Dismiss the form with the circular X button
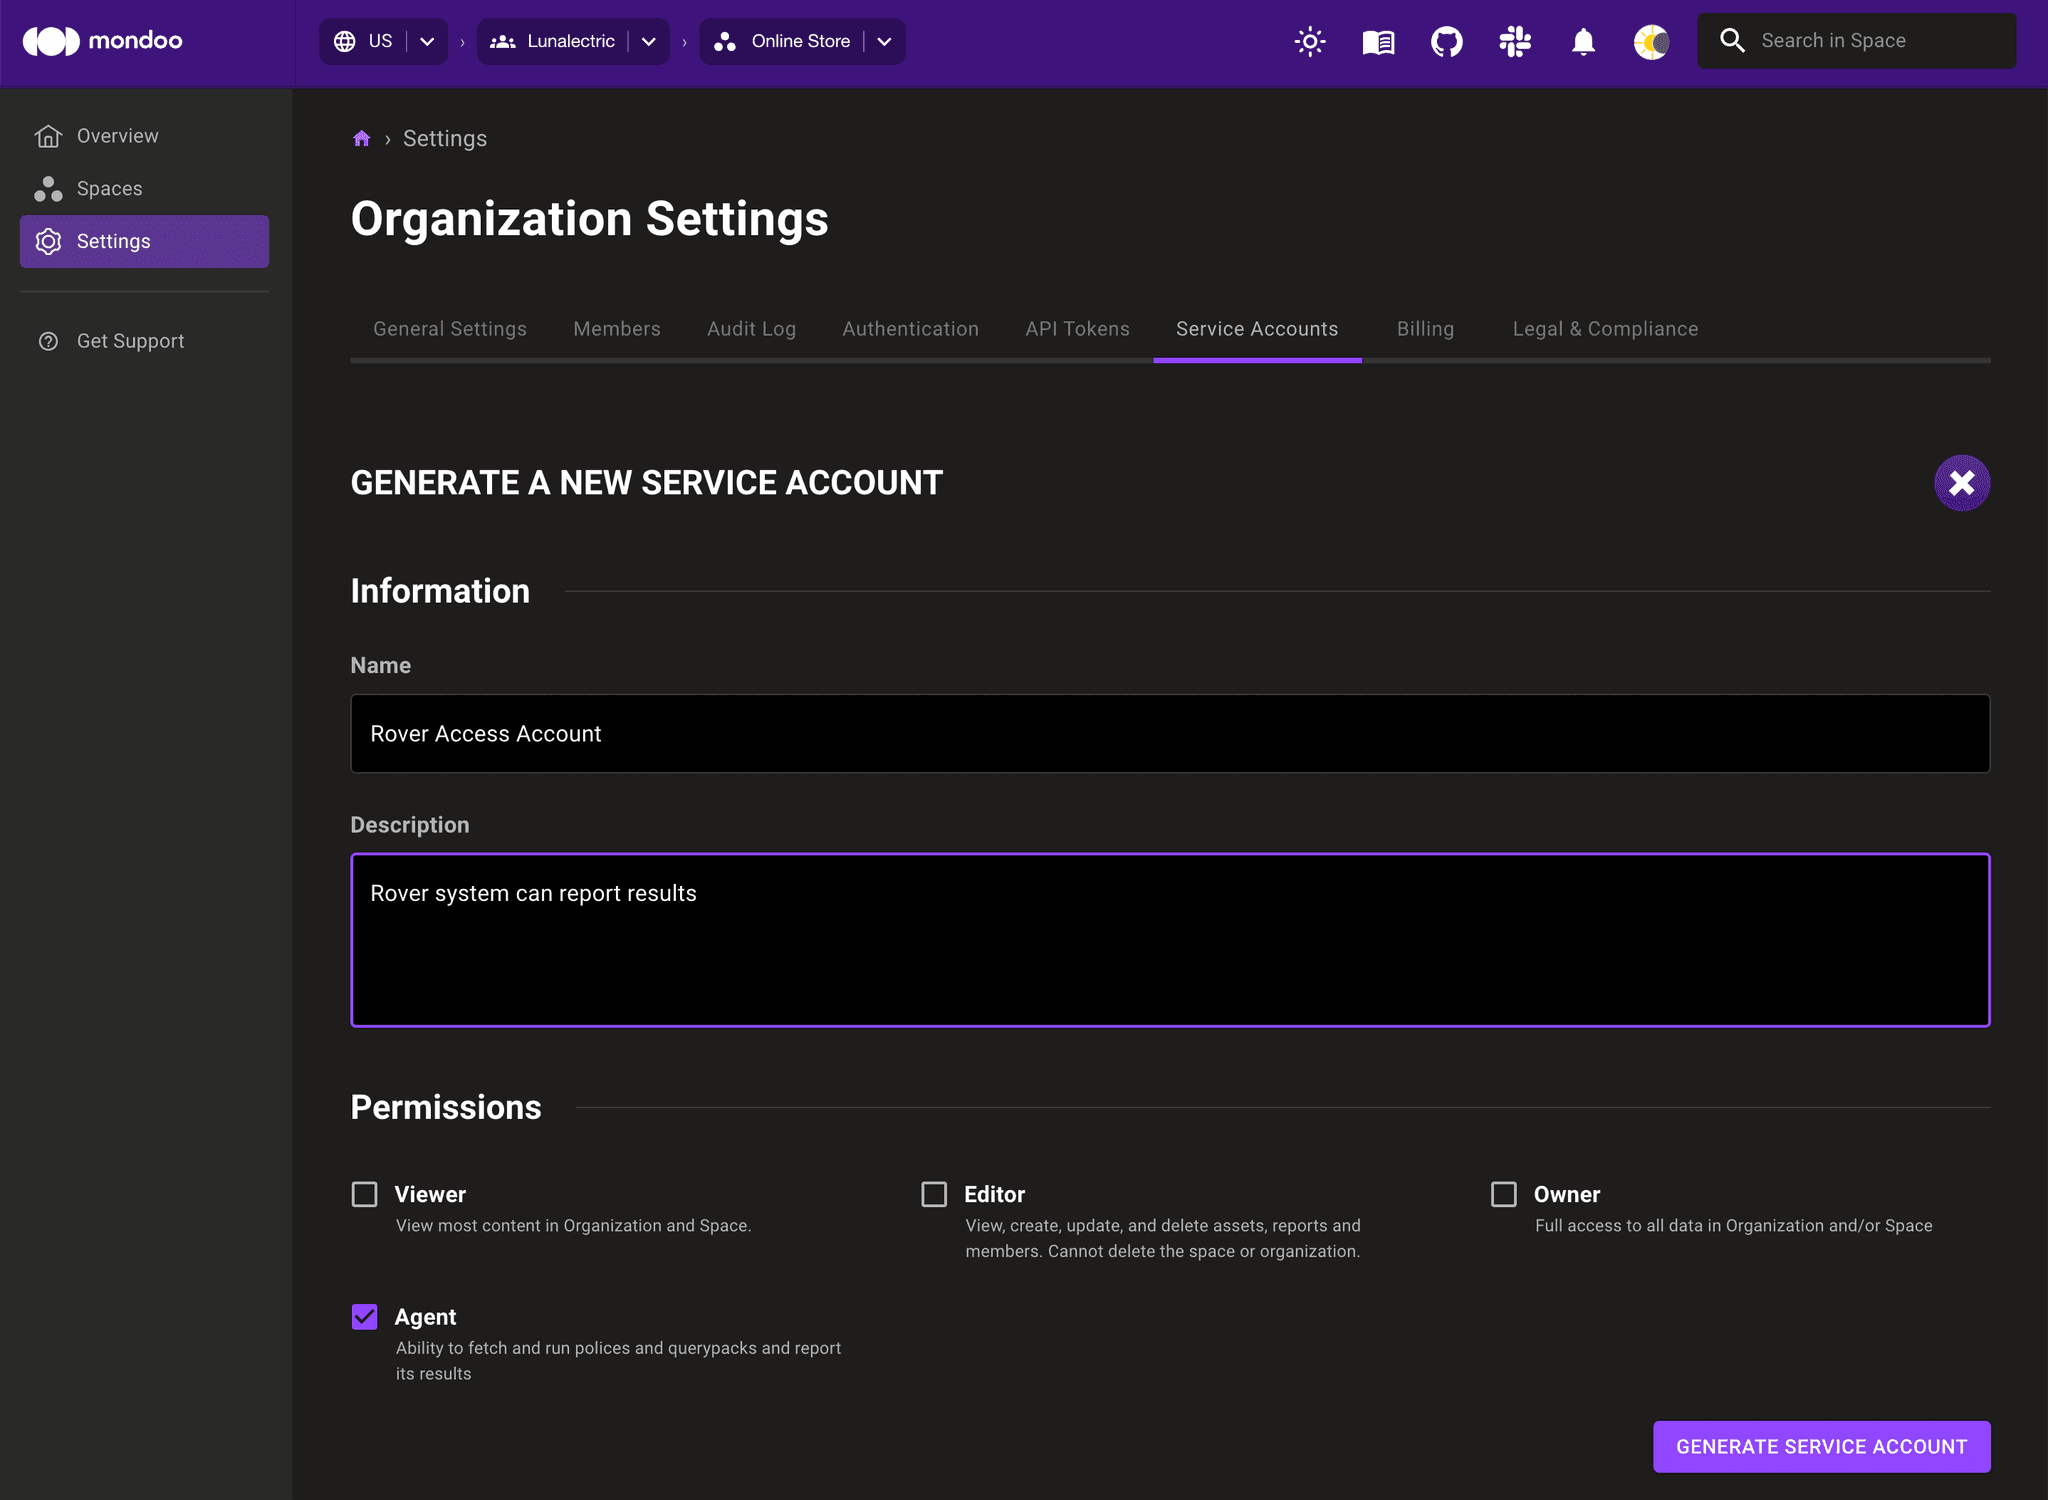The width and height of the screenshot is (2048, 1500). pyautogui.click(x=1962, y=483)
